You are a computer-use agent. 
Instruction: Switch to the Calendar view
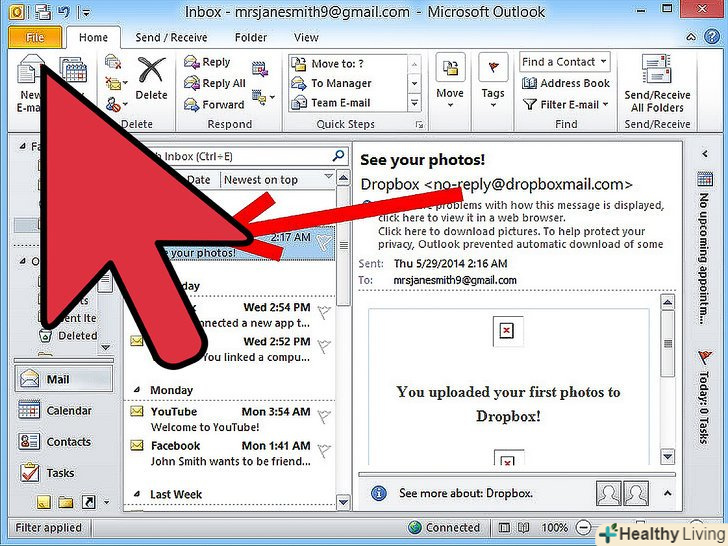pos(64,410)
